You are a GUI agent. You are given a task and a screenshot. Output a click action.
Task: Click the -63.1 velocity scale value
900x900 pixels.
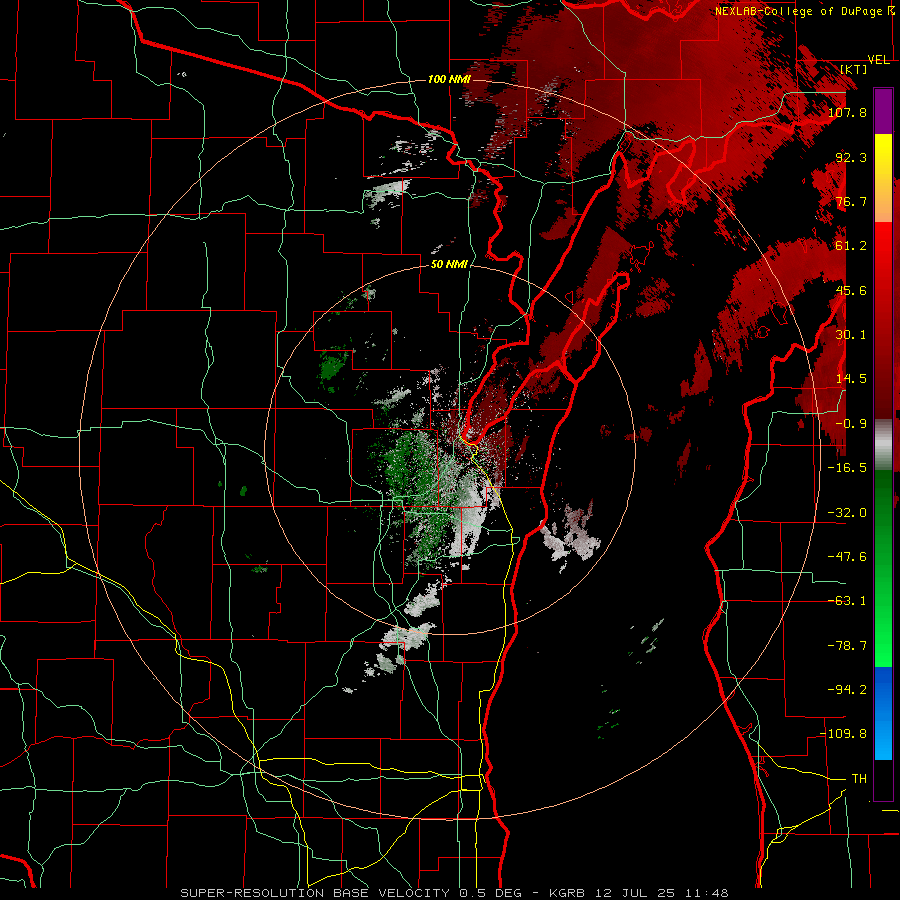[x=847, y=601]
